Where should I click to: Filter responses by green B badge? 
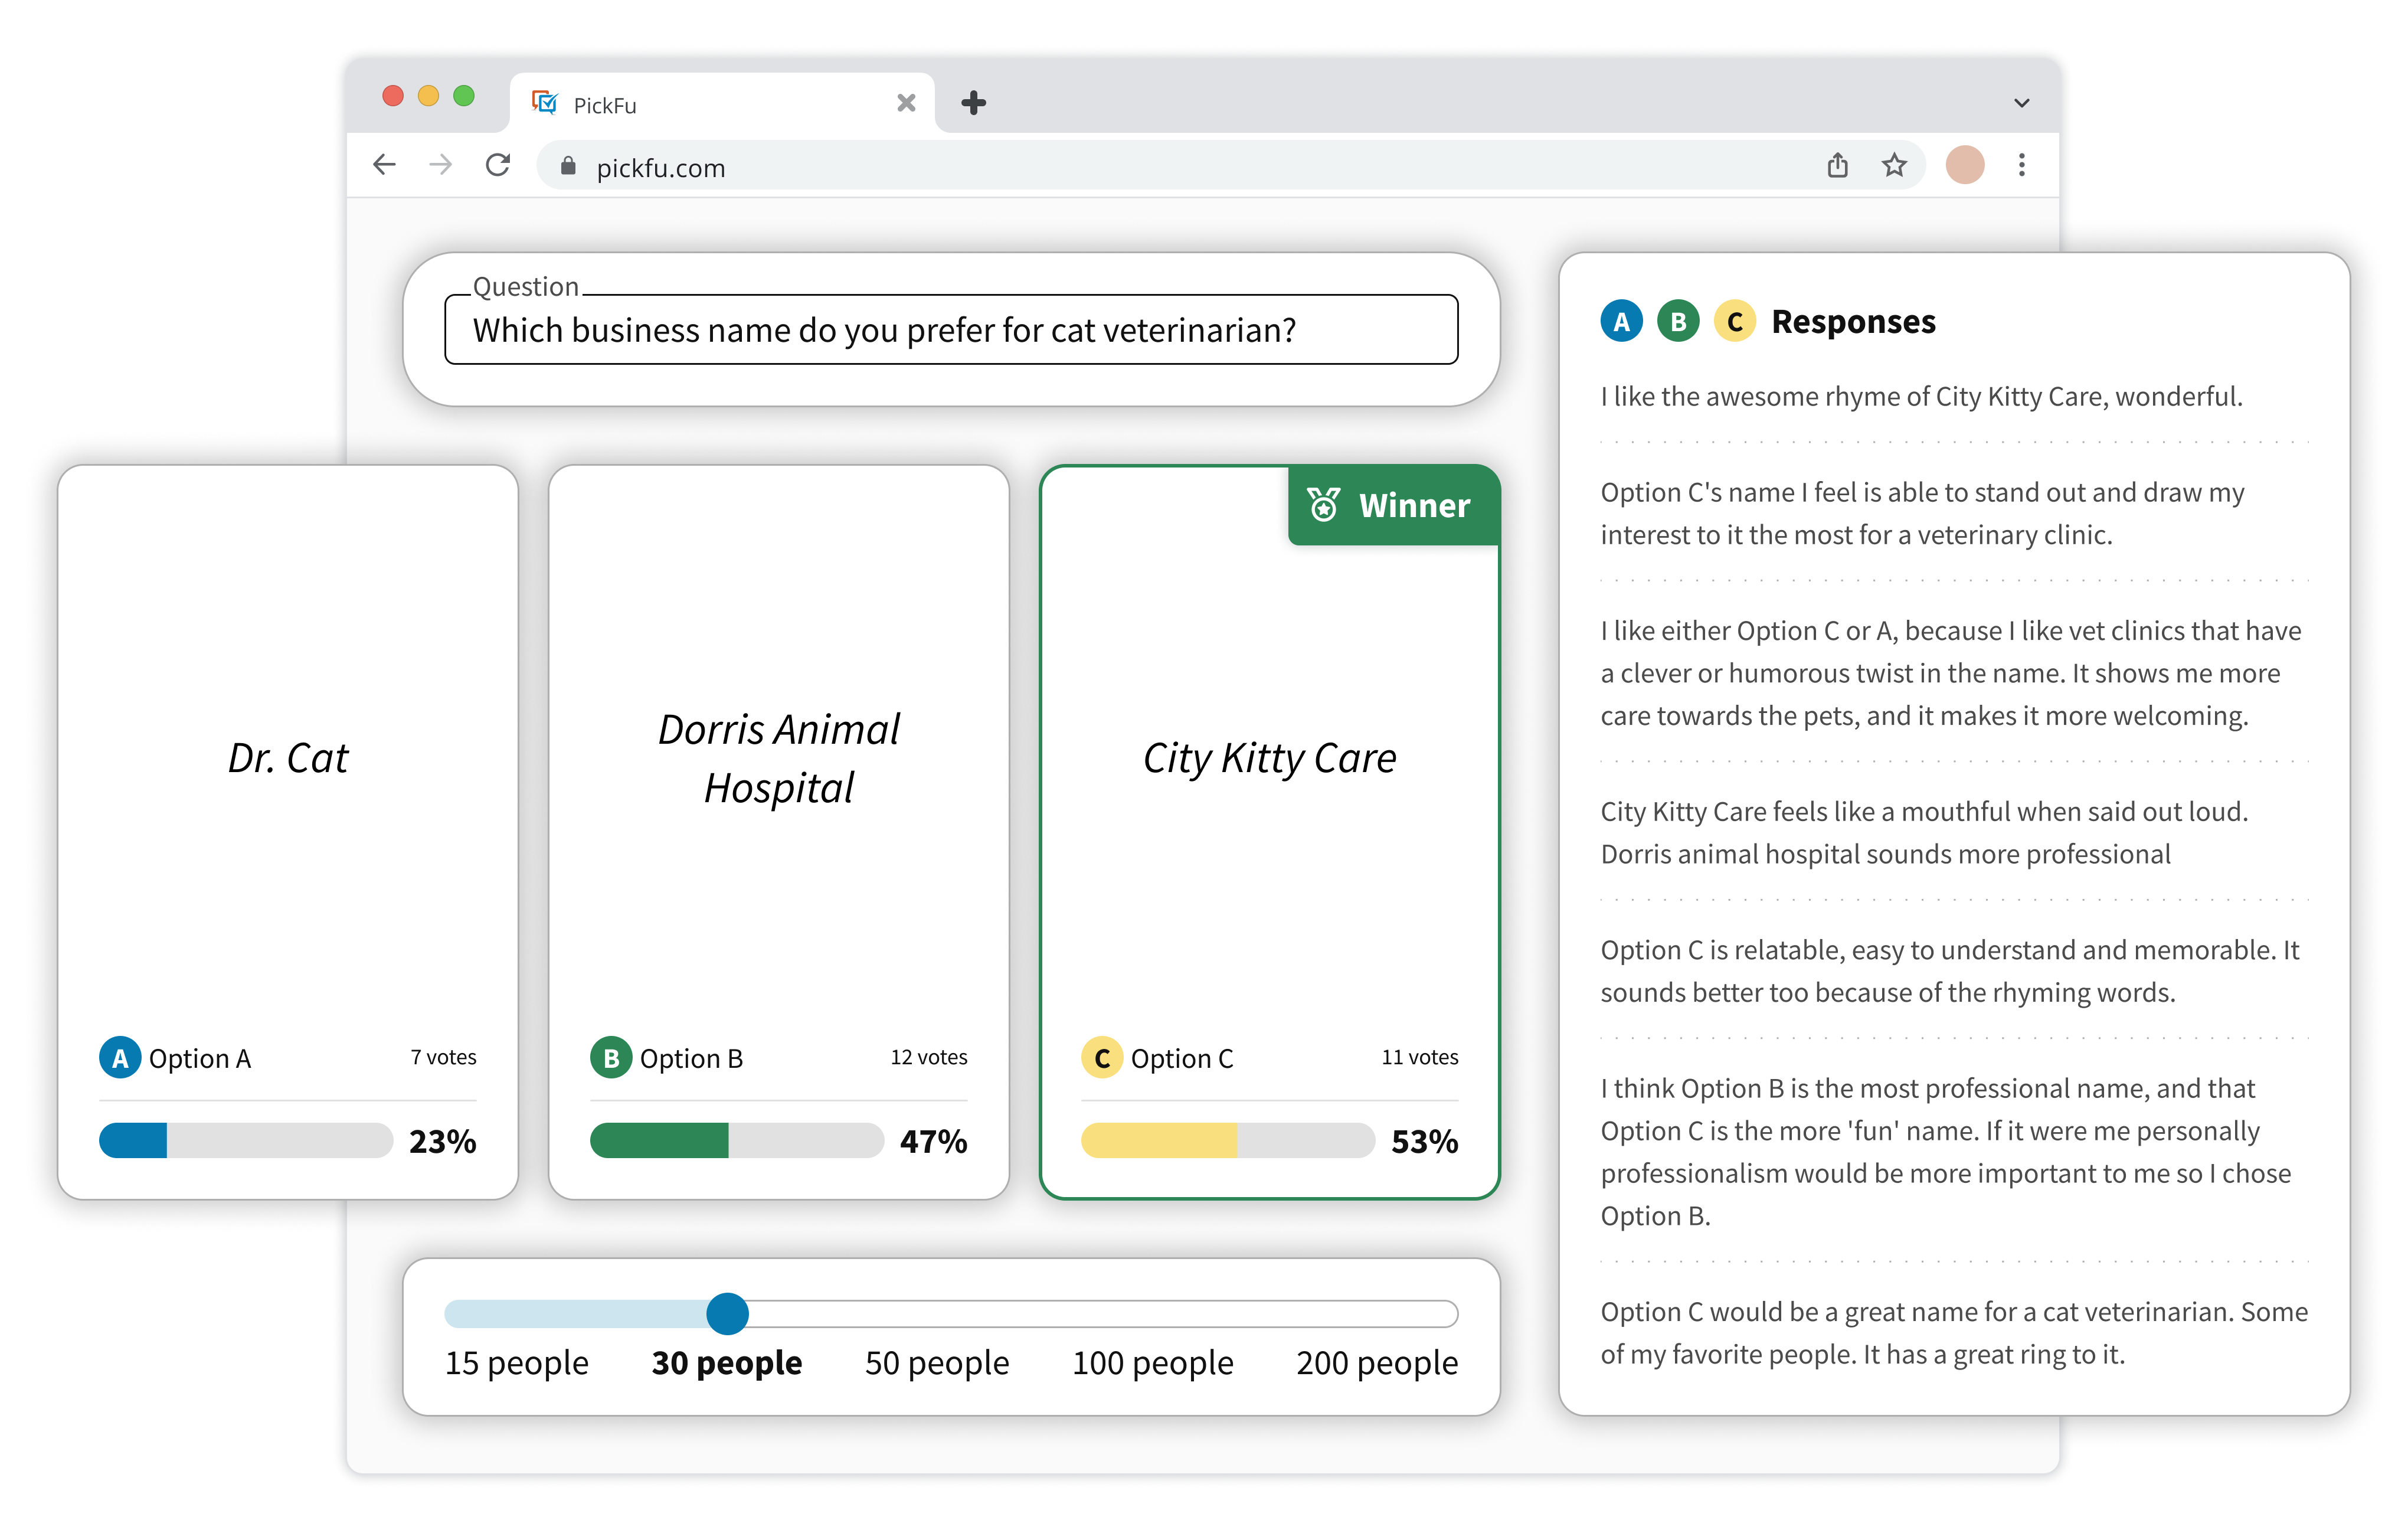click(x=1678, y=322)
